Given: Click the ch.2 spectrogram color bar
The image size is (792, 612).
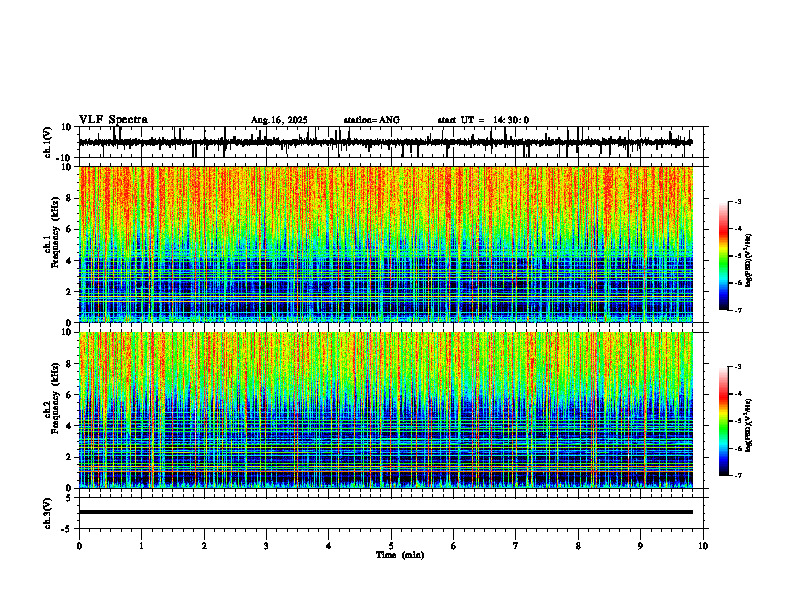Looking at the screenshot, I should [x=723, y=421].
